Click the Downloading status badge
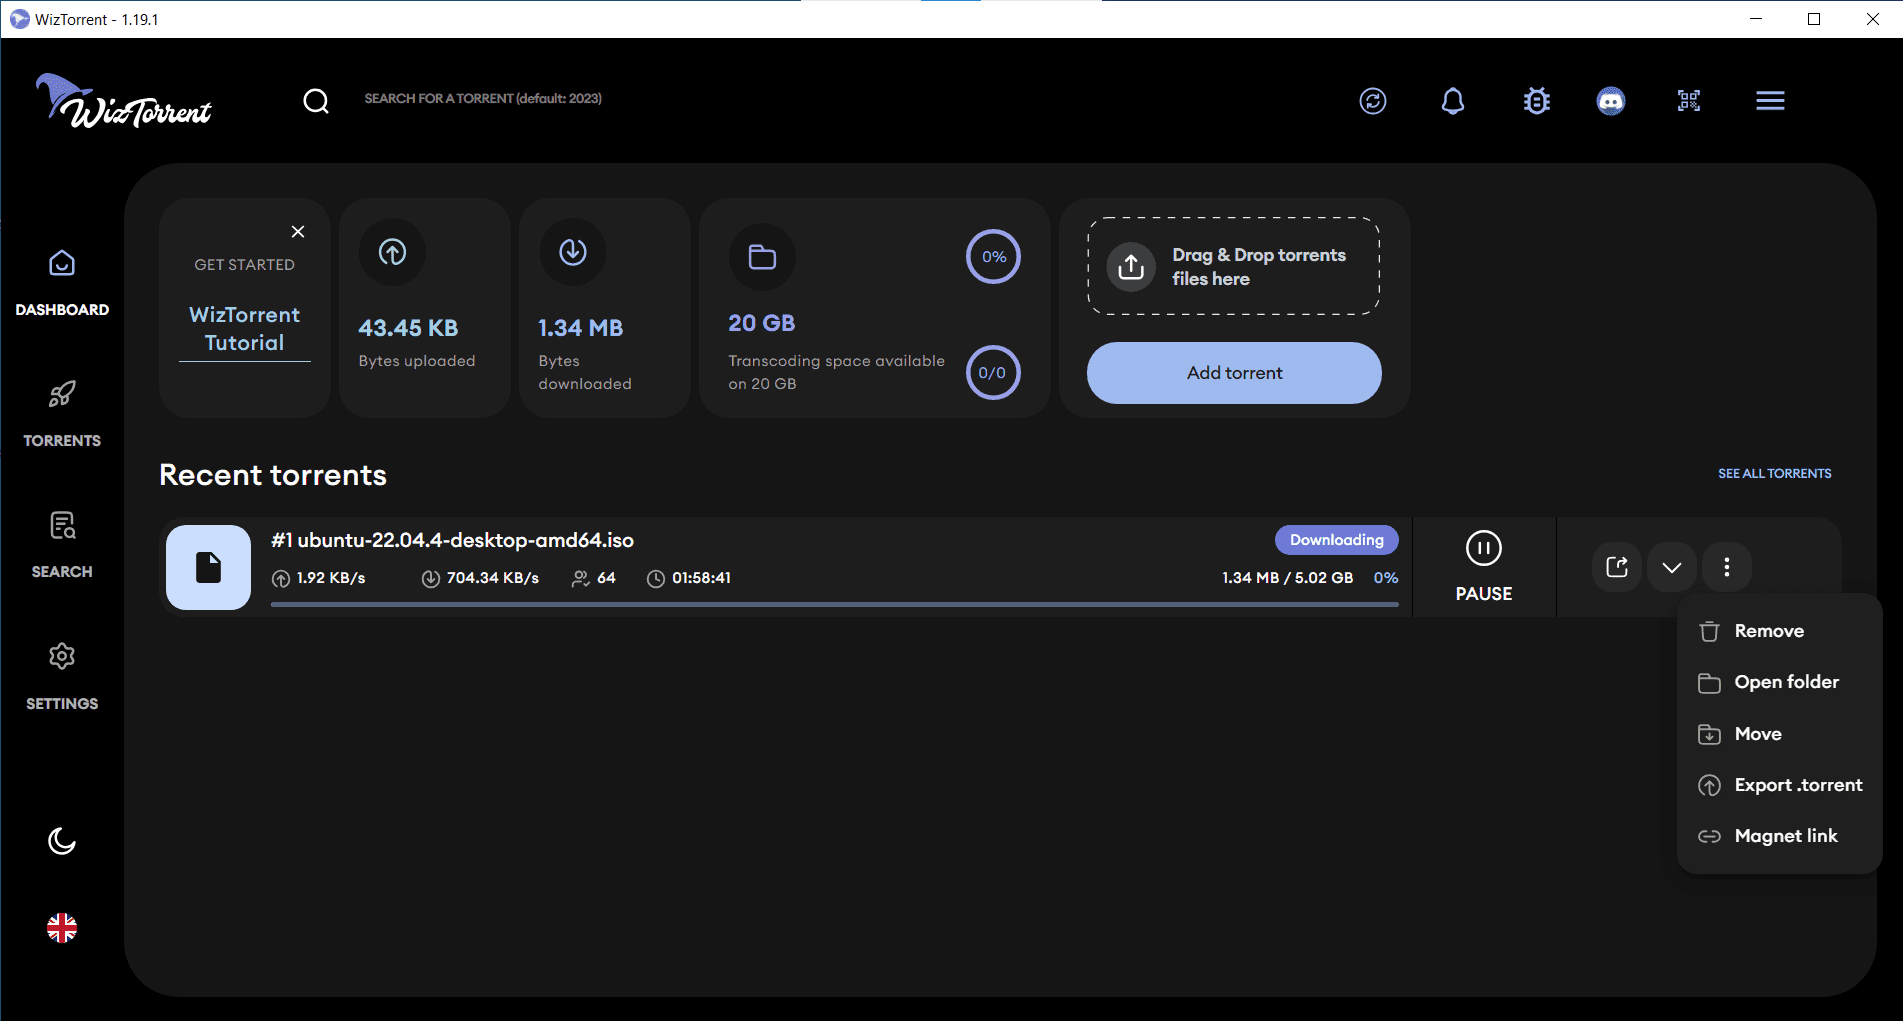Viewport: 1903px width, 1021px height. 1337,540
